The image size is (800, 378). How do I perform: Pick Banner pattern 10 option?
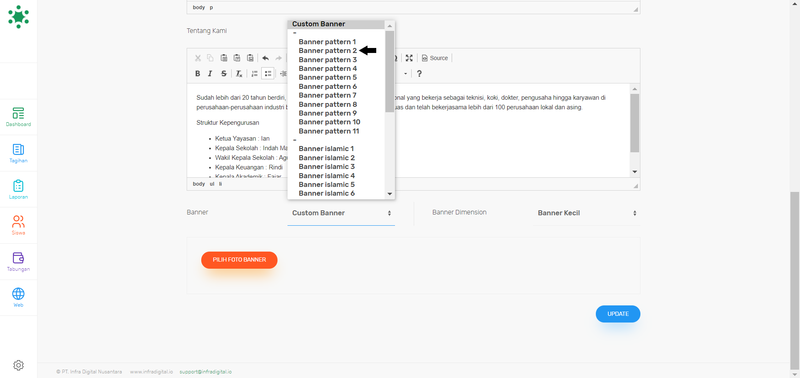pyautogui.click(x=329, y=122)
